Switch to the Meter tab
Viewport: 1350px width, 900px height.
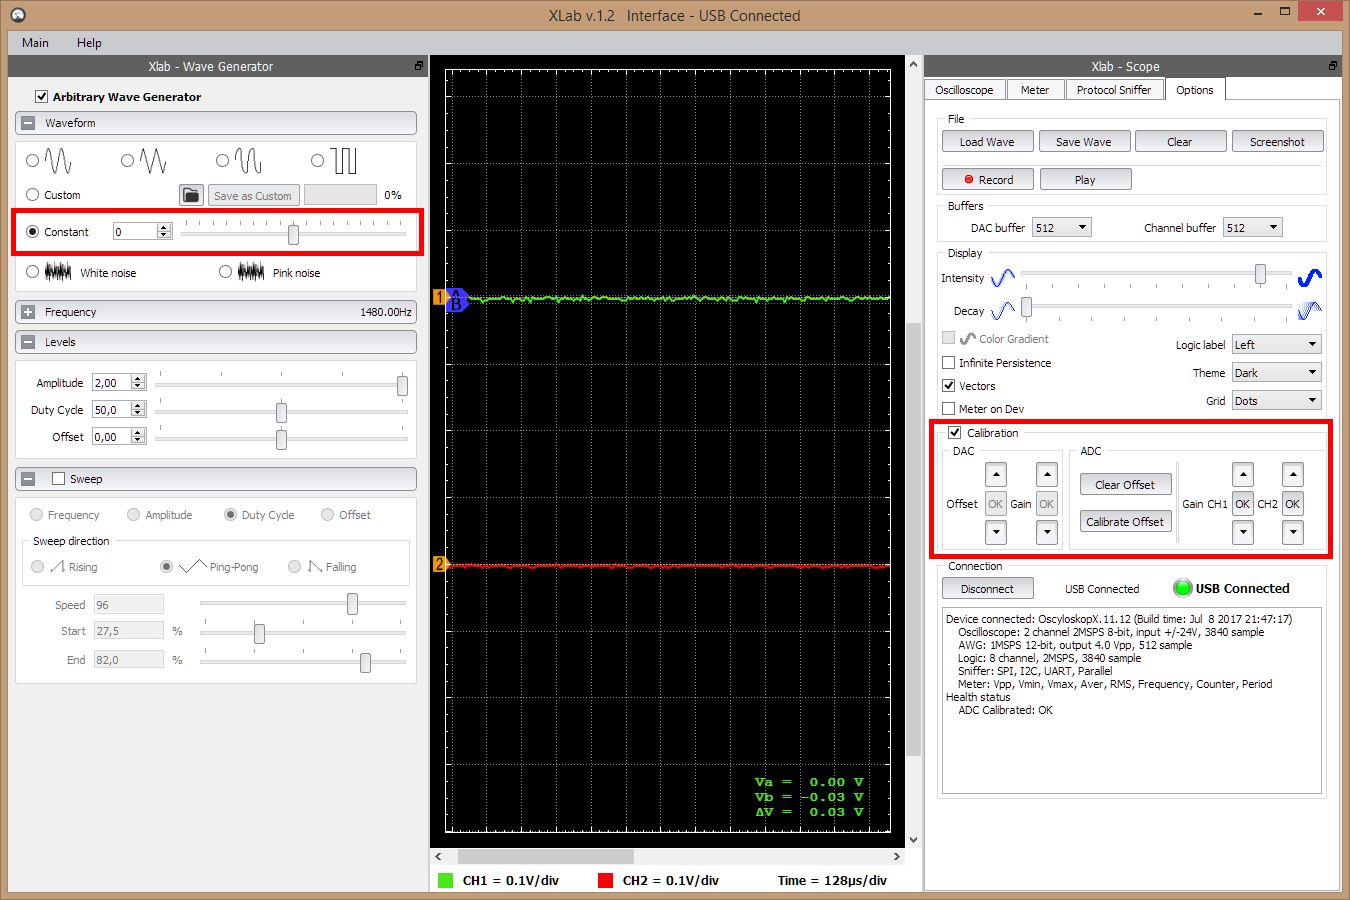(1035, 90)
